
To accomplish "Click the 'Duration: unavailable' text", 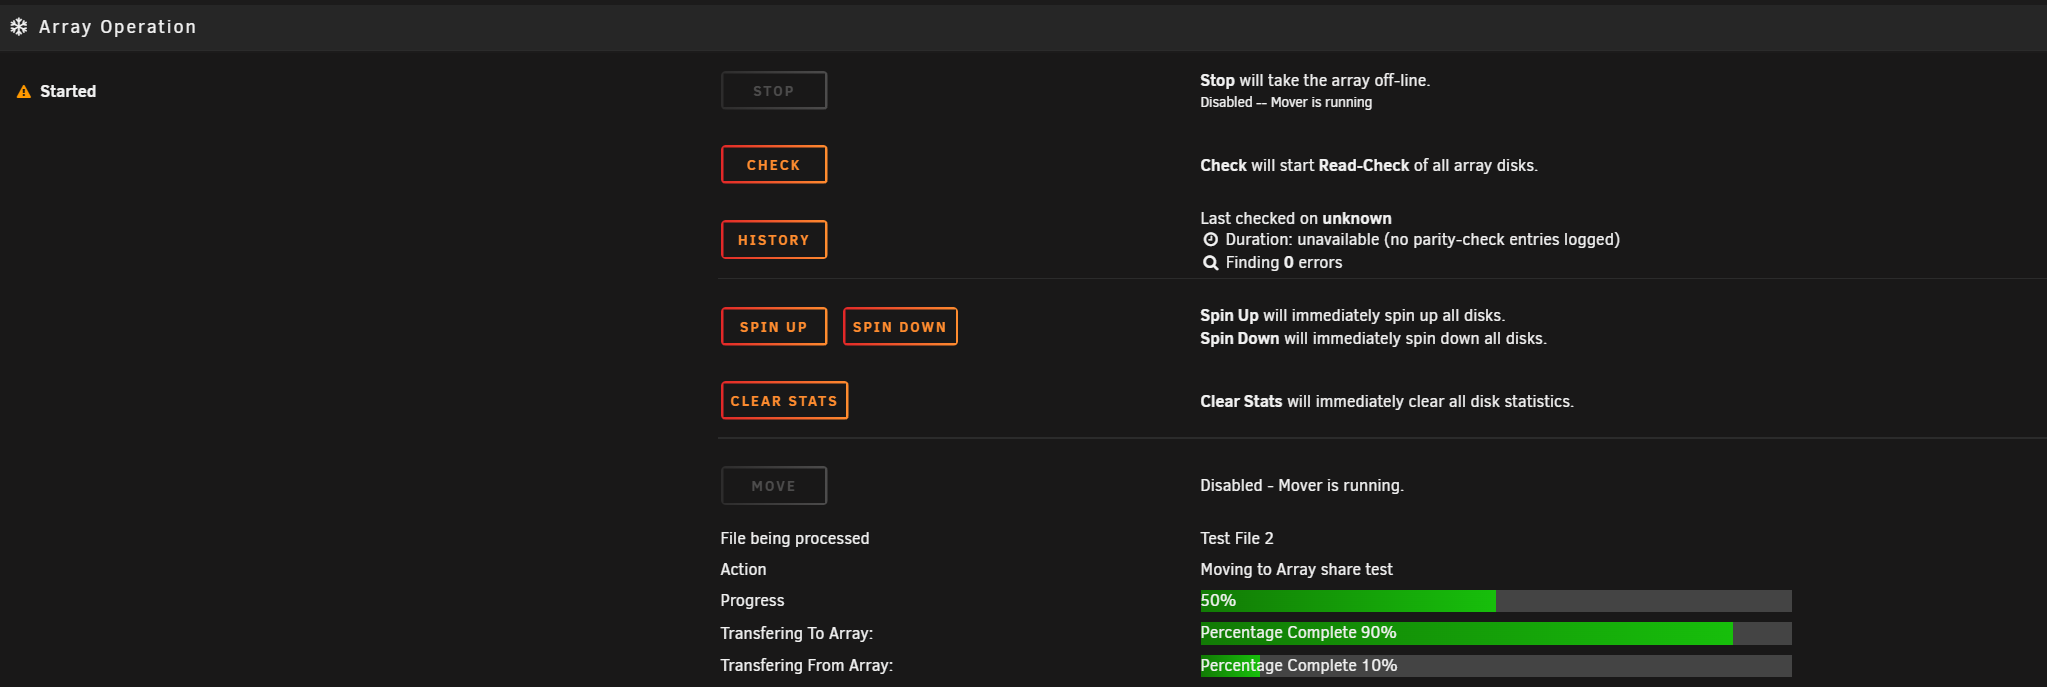I will click(1422, 239).
